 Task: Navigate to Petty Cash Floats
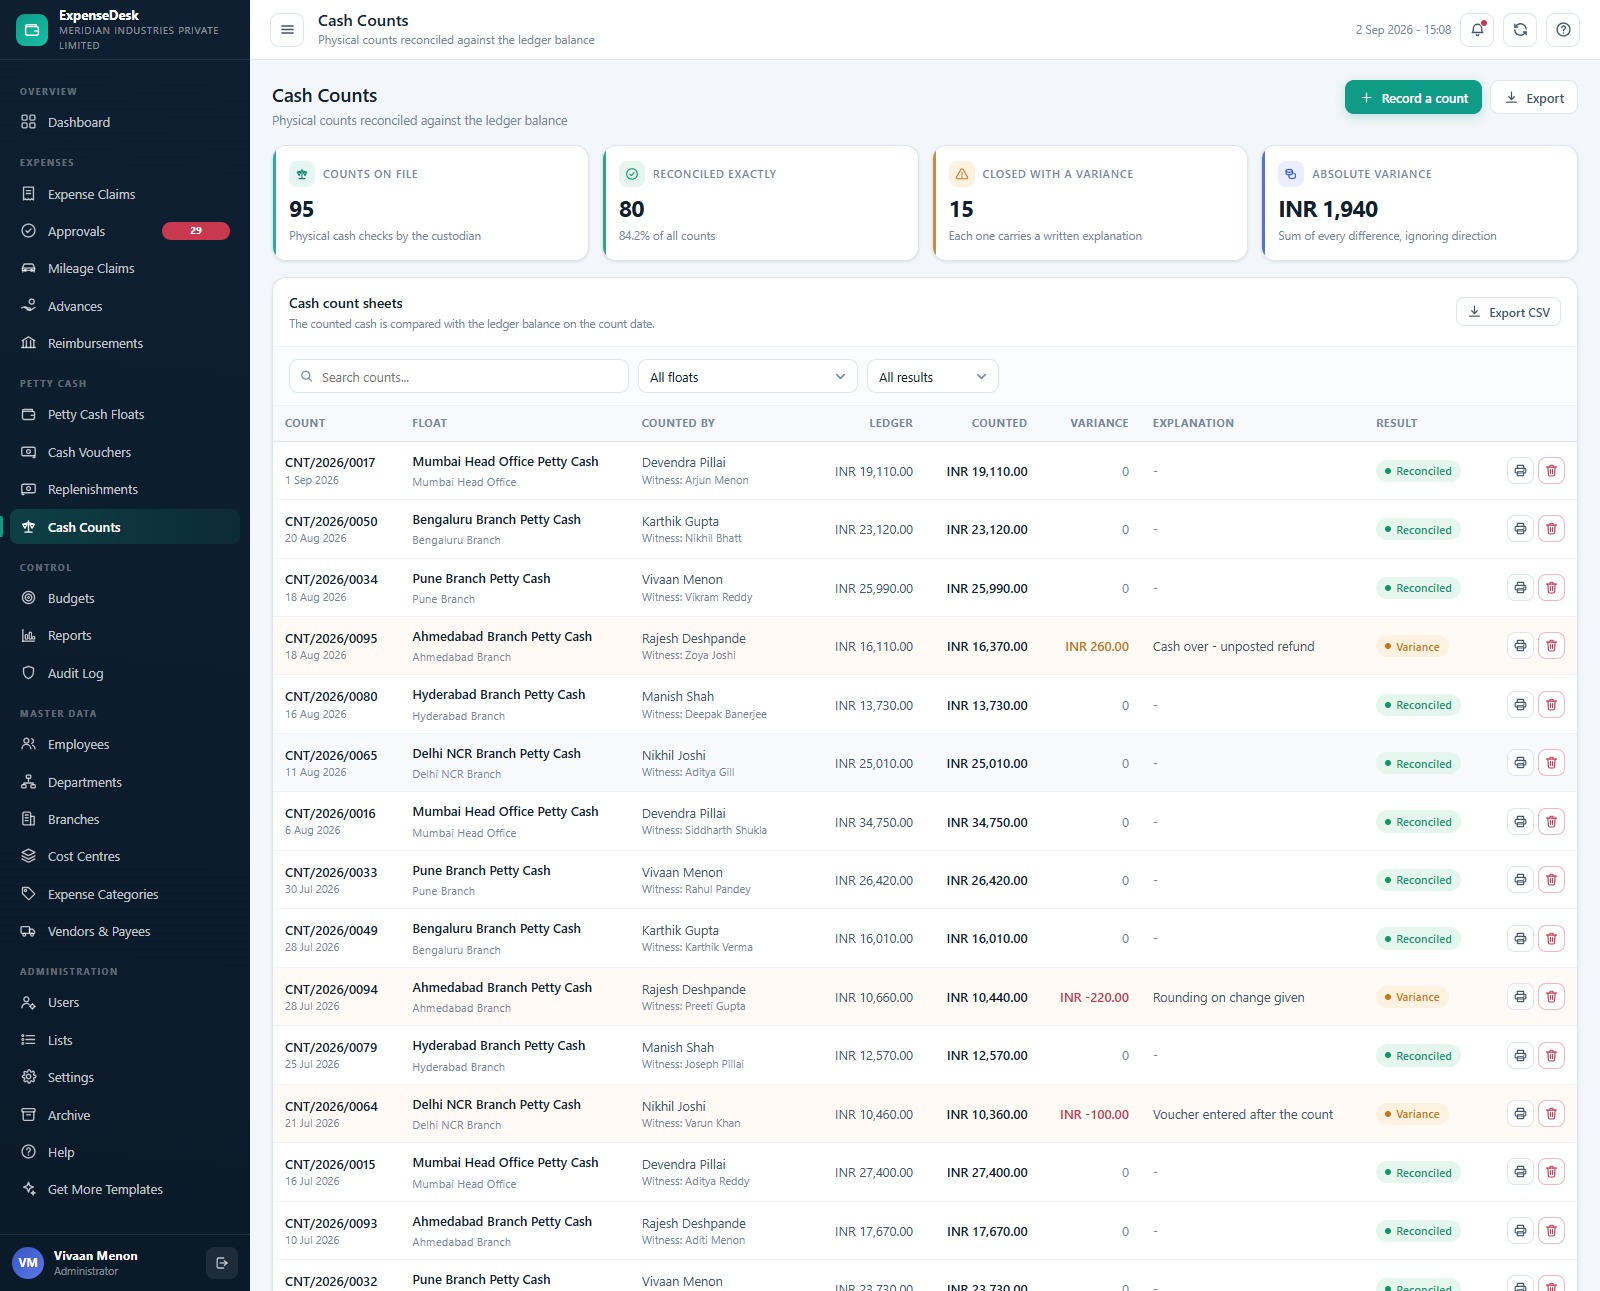(125, 414)
